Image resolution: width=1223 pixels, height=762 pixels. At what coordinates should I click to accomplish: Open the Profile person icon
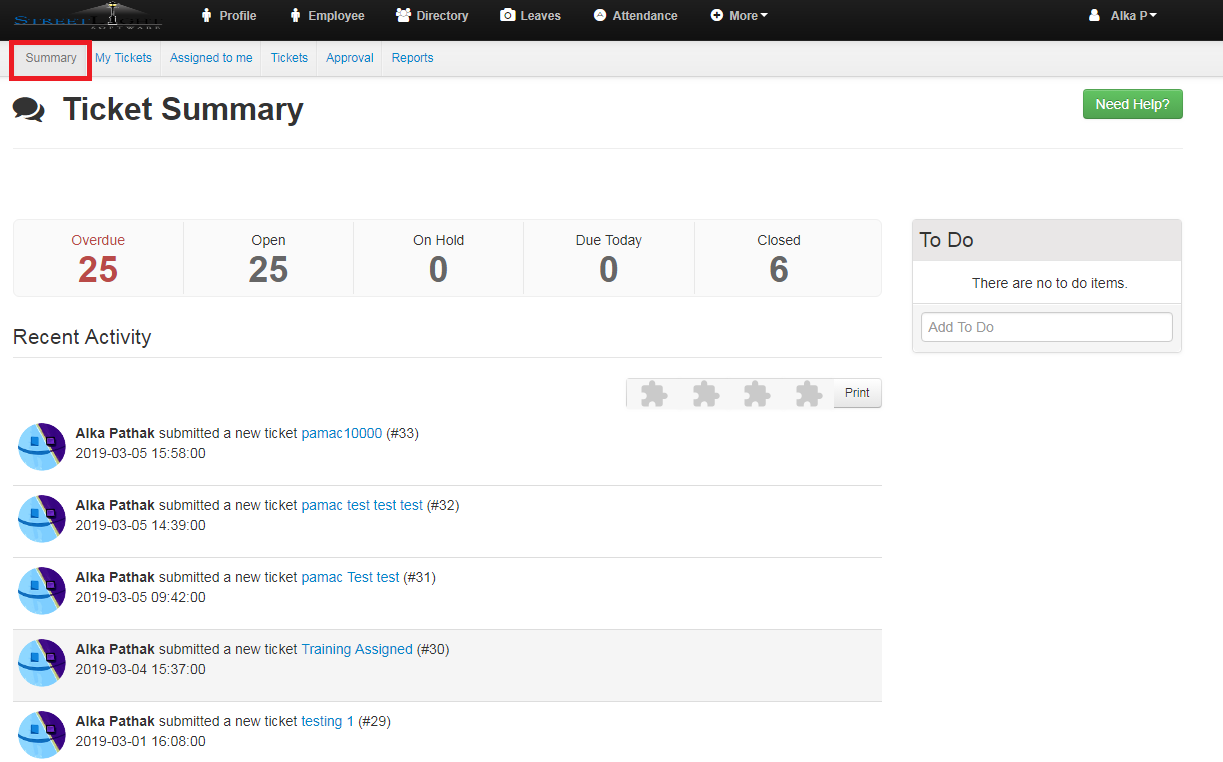[207, 15]
